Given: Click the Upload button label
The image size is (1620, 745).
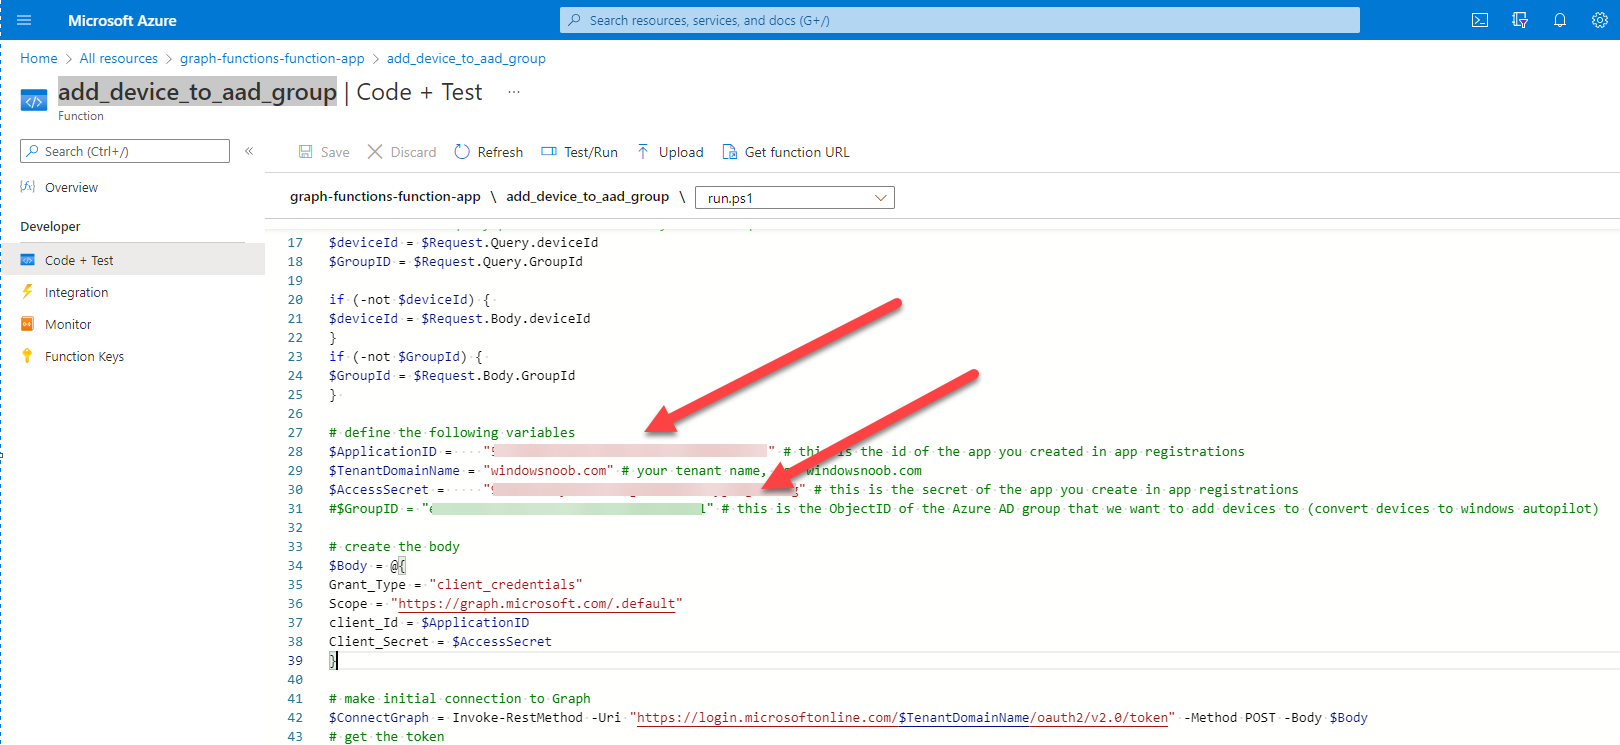Looking at the screenshot, I should 681,152.
